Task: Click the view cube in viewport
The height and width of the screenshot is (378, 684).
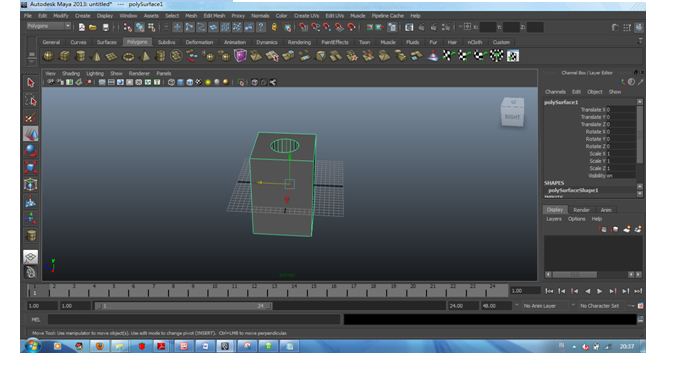Action: pyautogui.click(x=512, y=112)
